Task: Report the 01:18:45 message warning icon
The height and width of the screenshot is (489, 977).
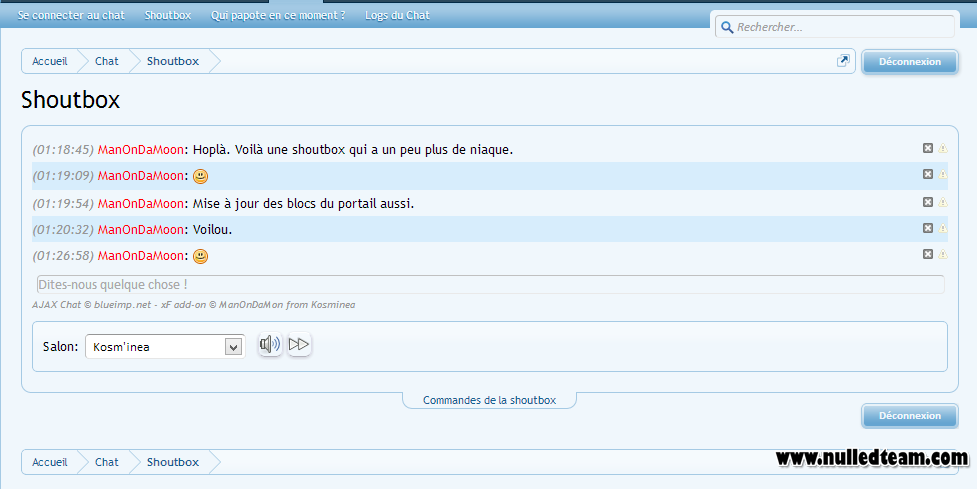Action: pyautogui.click(x=943, y=148)
